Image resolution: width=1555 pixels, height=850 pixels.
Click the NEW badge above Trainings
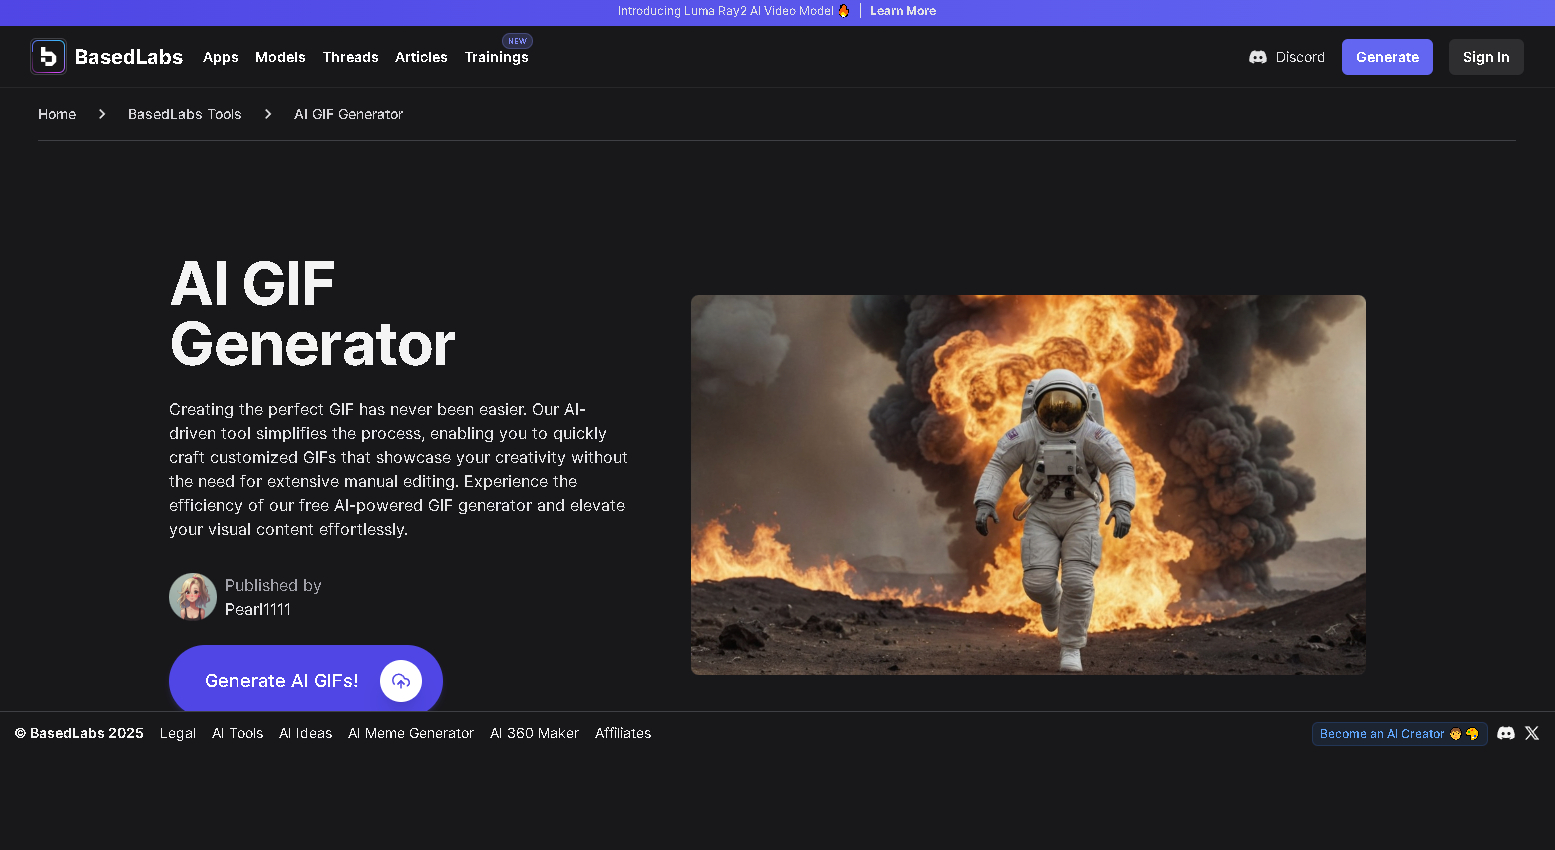(517, 41)
